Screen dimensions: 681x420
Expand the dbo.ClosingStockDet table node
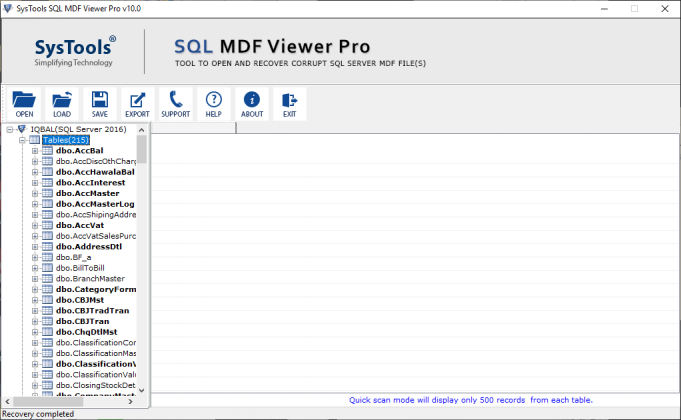[35, 385]
